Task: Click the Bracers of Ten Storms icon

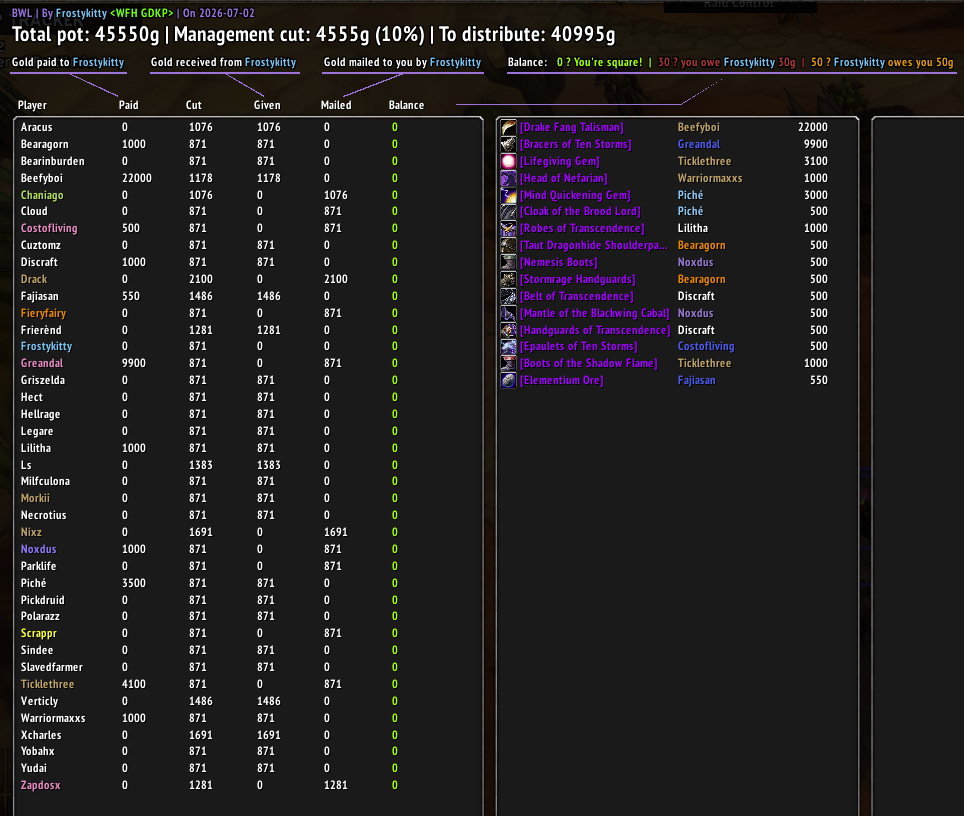Action: point(508,145)
